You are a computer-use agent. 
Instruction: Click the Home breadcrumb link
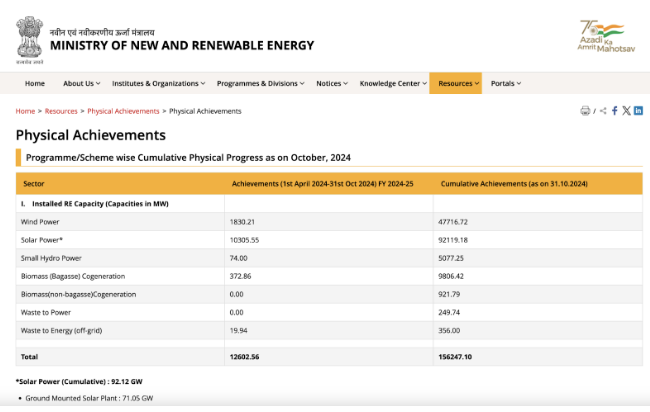point(25,111)
